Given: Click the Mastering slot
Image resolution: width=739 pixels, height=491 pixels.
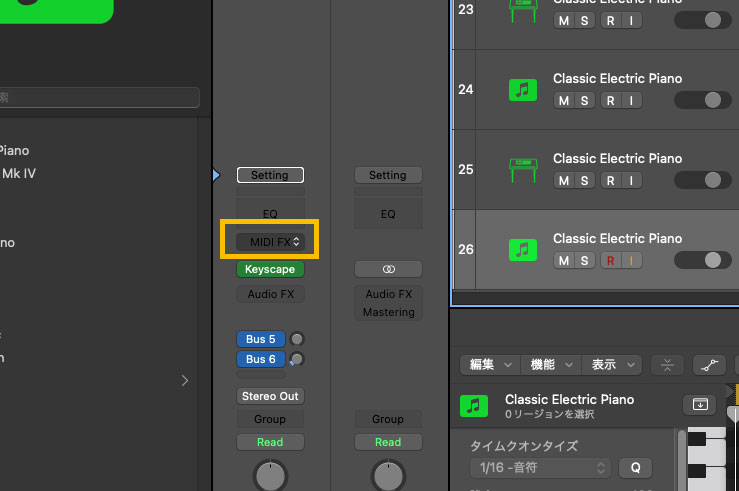Looking at the screenshot, I should (388, 312).
